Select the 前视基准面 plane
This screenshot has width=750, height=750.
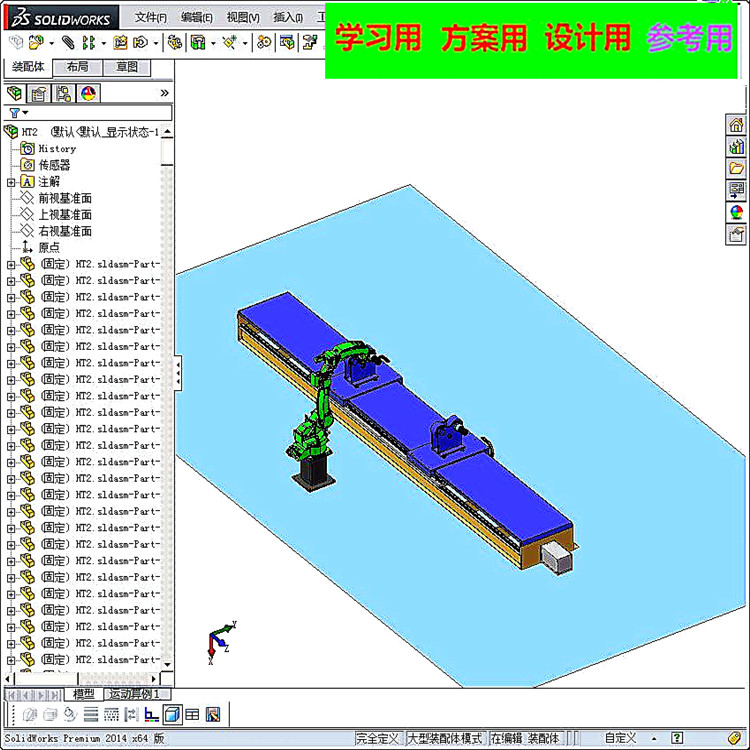coord(56,198)
